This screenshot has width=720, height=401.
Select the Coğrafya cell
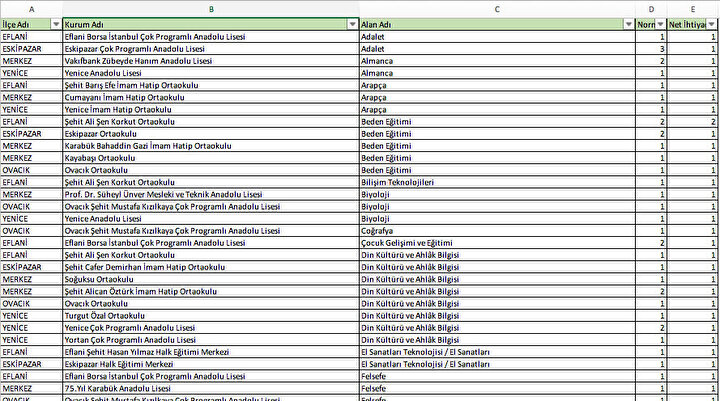pyautogui.click(x=378, y=230)
